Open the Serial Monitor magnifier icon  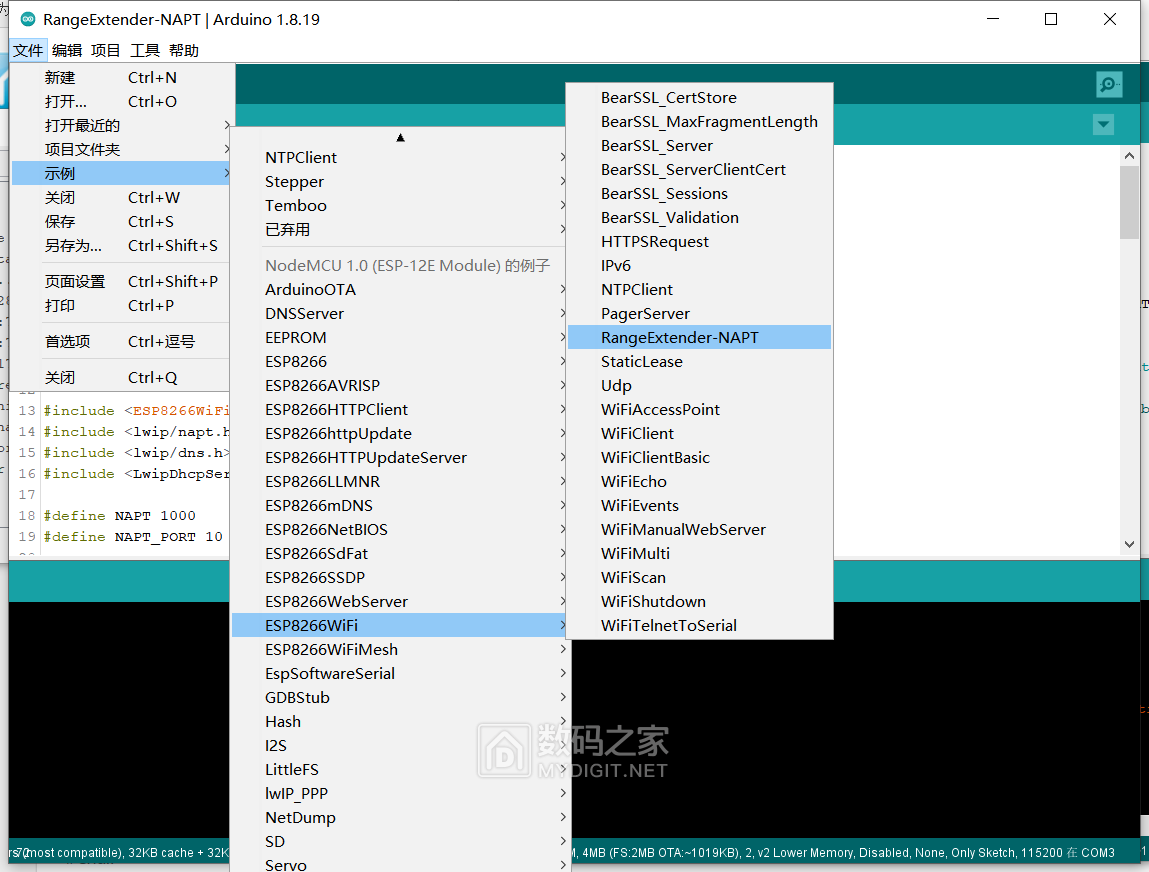pos(1109,84)
